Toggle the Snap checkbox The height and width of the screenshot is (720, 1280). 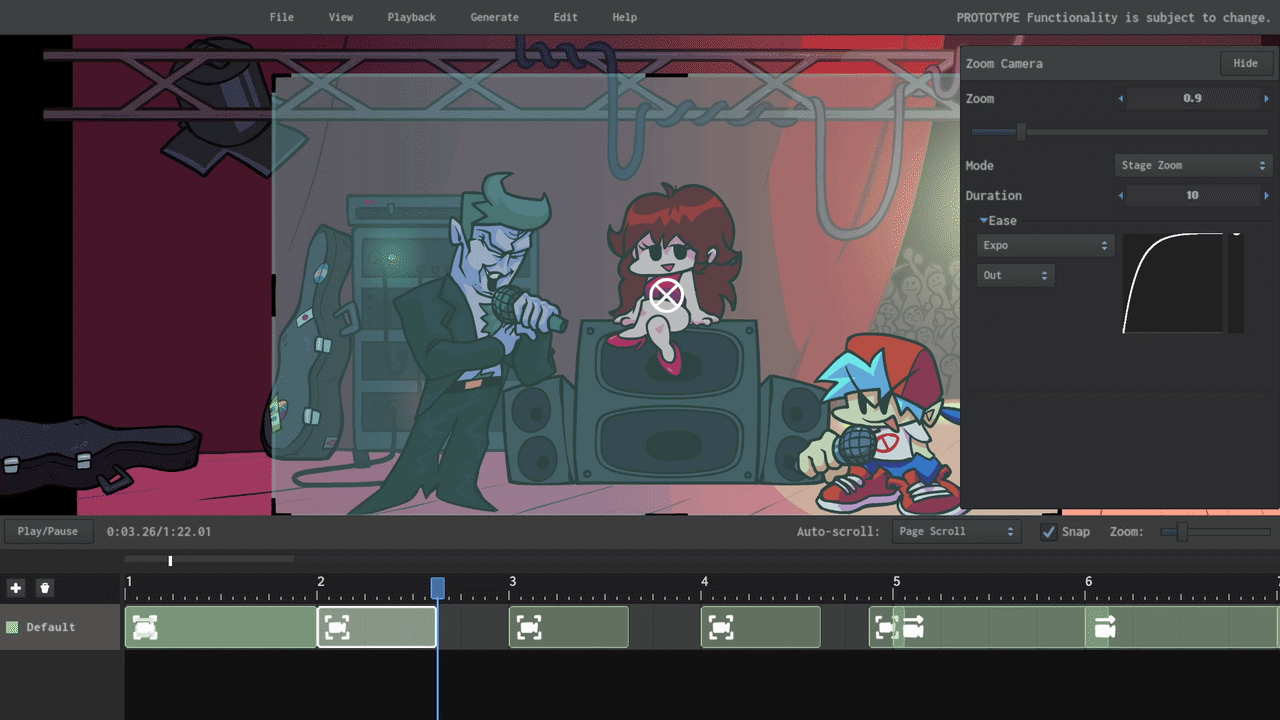[x=1048, y=532]
